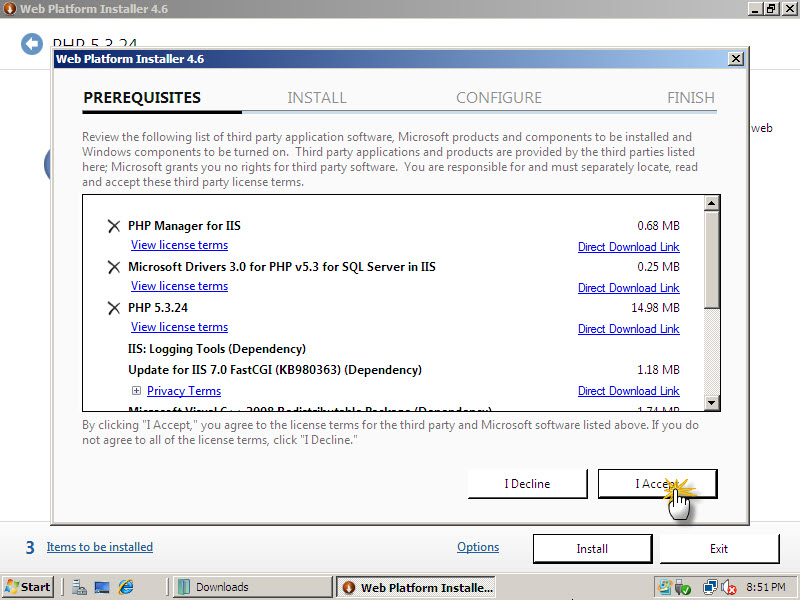Click Install in the main window

(592, 549)
